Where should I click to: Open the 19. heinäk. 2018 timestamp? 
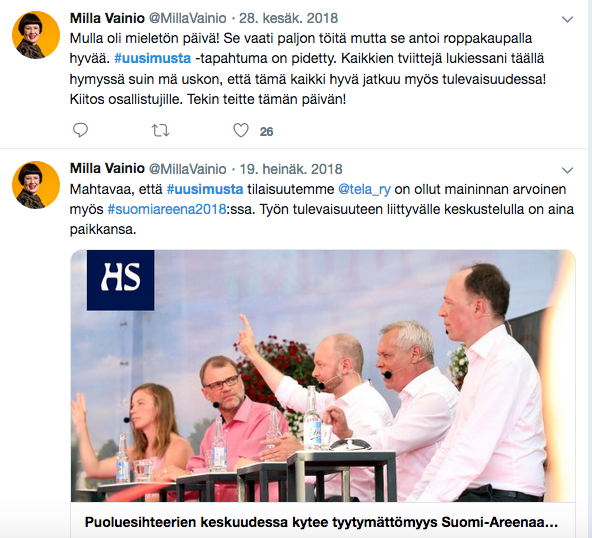[291, 169]
